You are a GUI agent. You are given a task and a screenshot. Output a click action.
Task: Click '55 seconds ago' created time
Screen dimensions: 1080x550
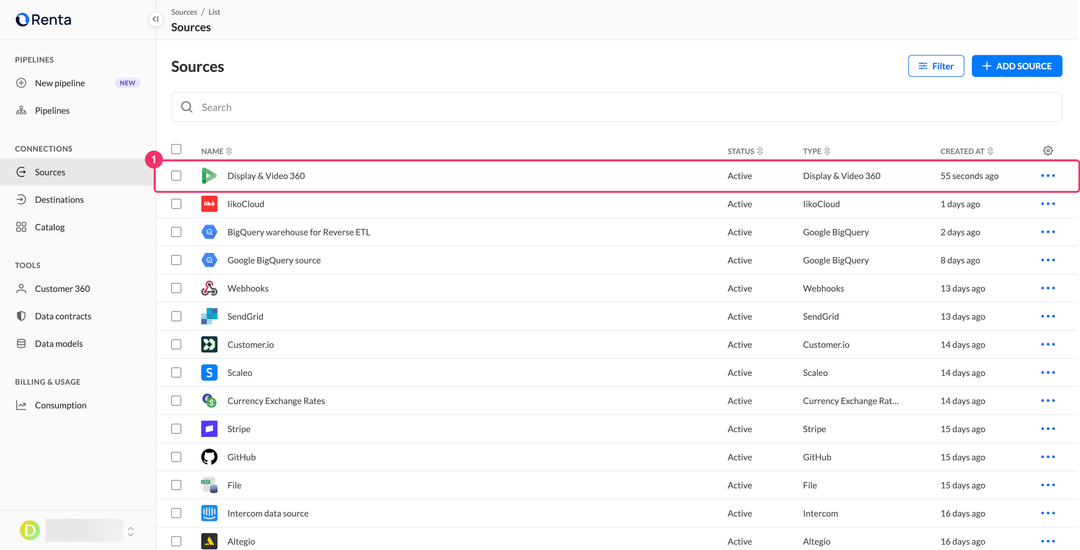[x=969, y=176]
